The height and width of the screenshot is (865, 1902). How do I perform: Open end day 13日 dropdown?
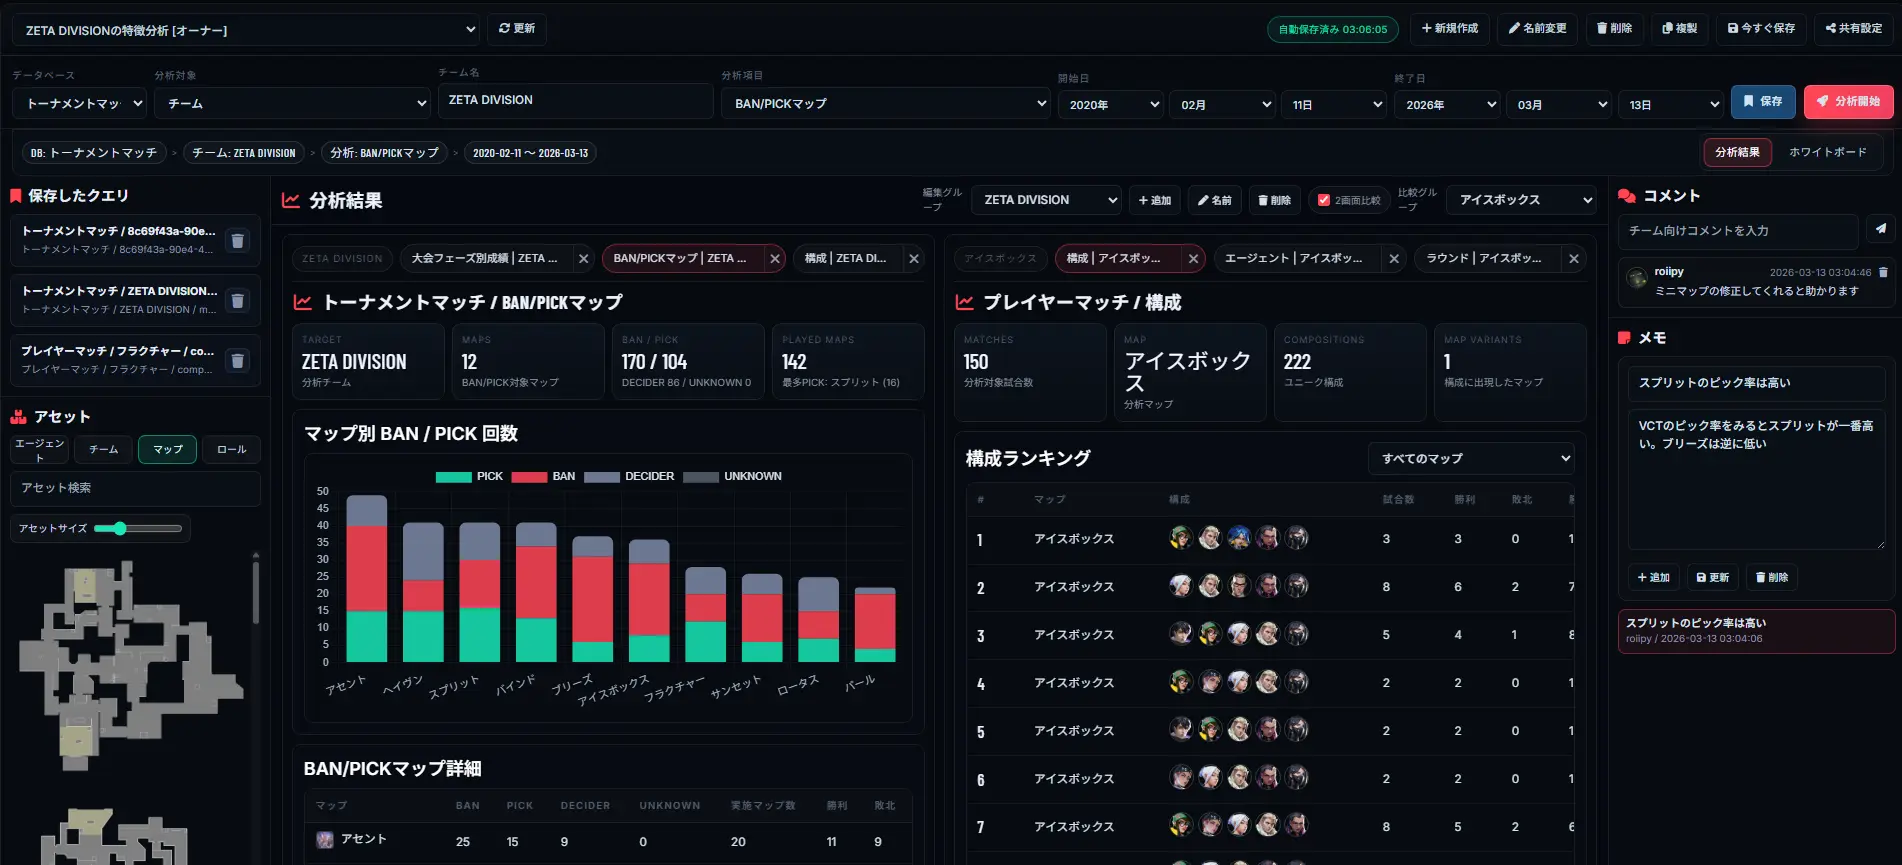coord(1670,104)
